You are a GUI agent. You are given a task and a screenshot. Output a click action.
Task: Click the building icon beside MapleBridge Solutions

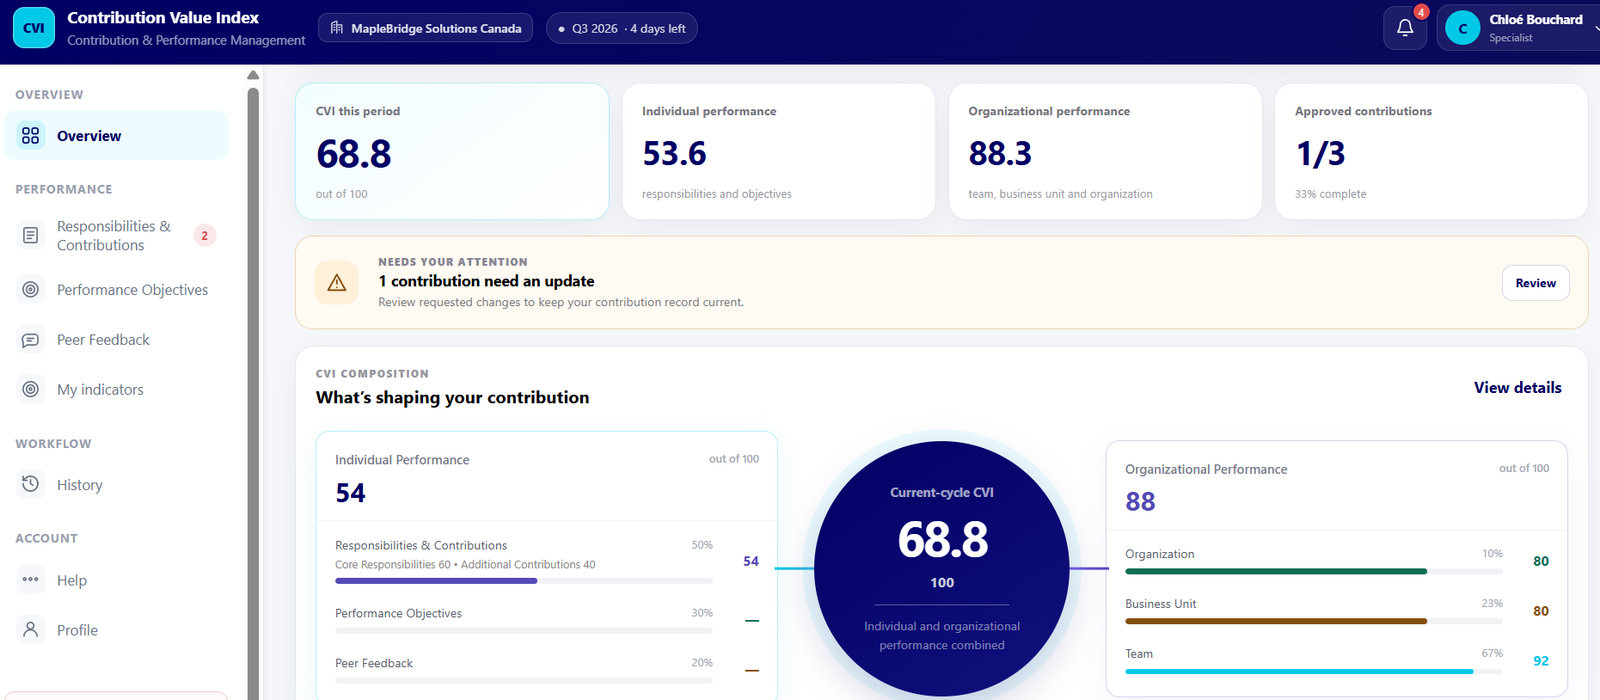click(337, 28)
